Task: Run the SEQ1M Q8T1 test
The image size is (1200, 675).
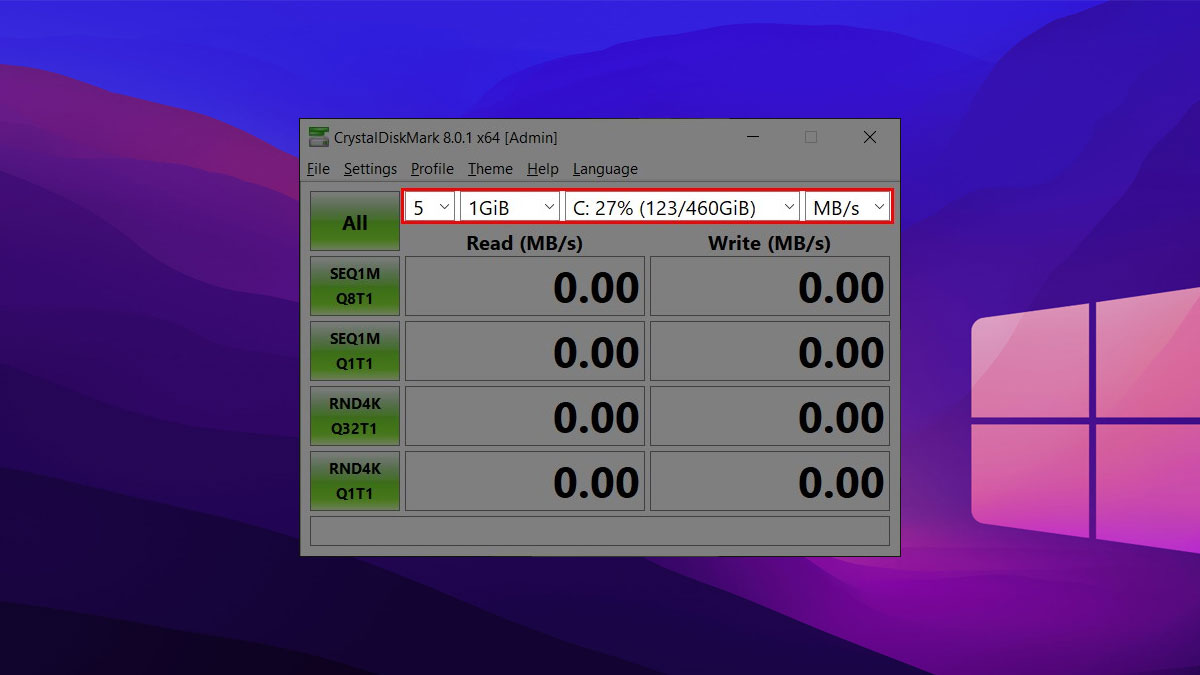Action: point(355,286)
